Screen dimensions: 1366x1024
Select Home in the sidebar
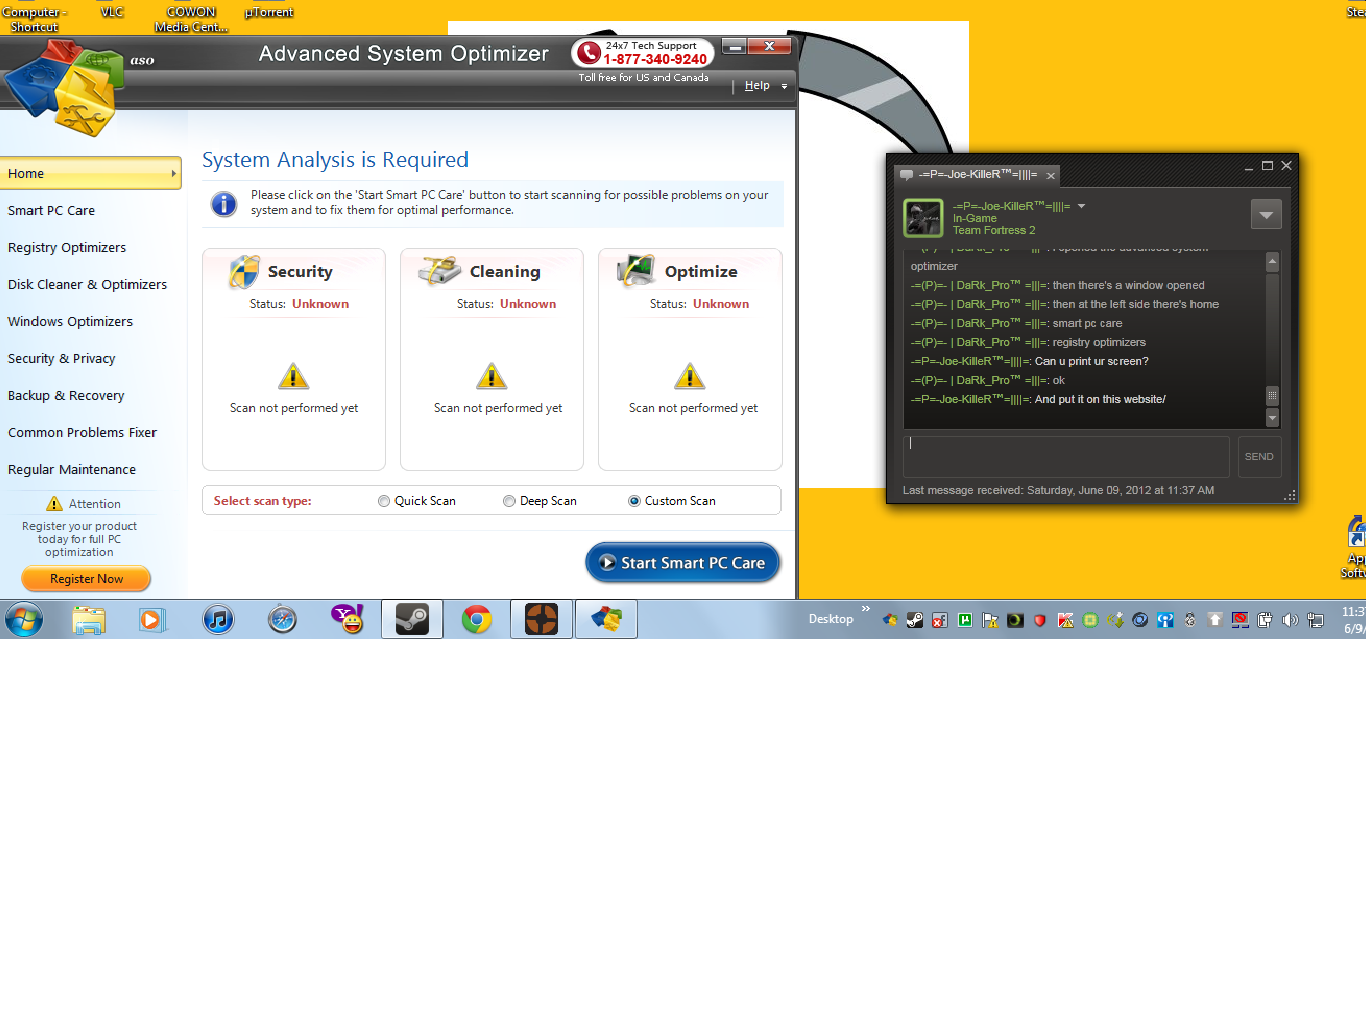pyautogui.click(x=91, y=173)
